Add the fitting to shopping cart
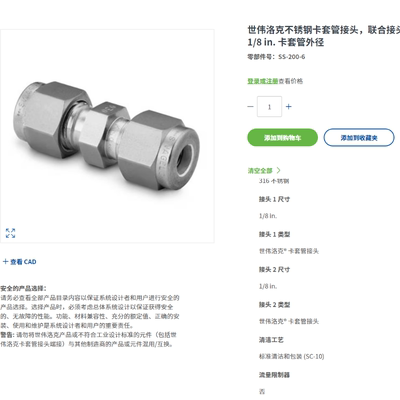This screenshot has height=400, width=400. point(282,137)
